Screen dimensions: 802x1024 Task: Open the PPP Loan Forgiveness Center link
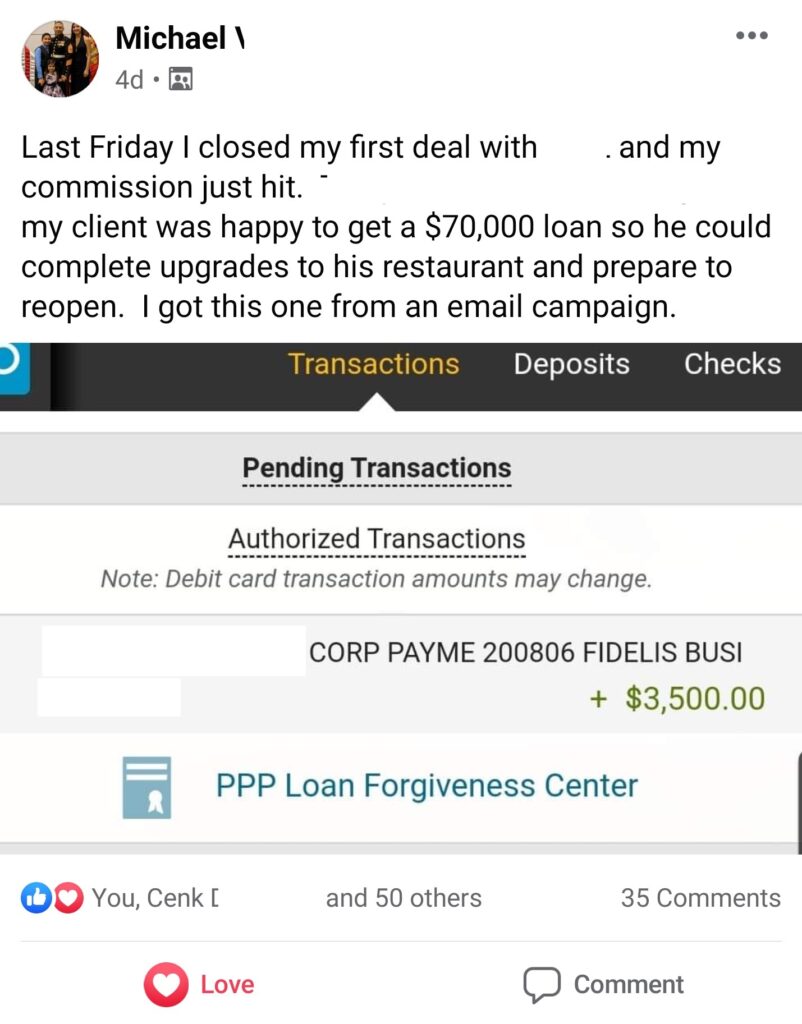click(x=426, y=786)
